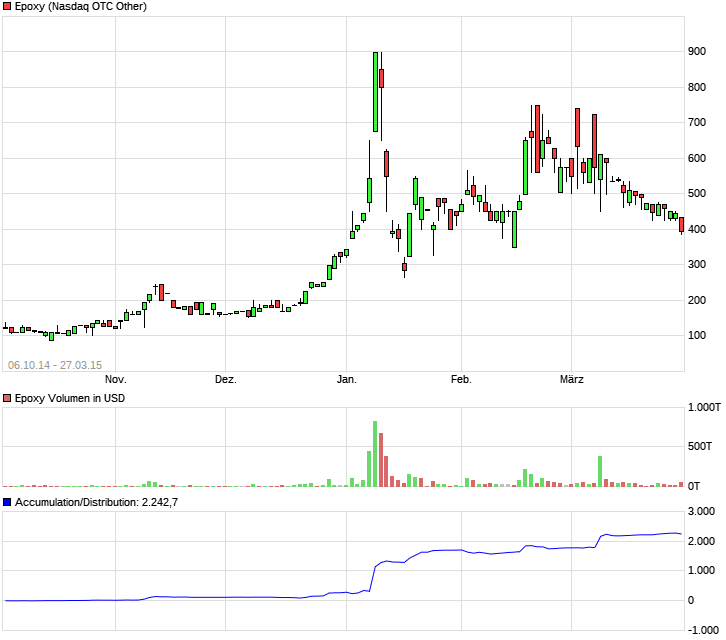Click the 800 price axis value
Viewport: 726px width, 640px height.
coord(697,87)
